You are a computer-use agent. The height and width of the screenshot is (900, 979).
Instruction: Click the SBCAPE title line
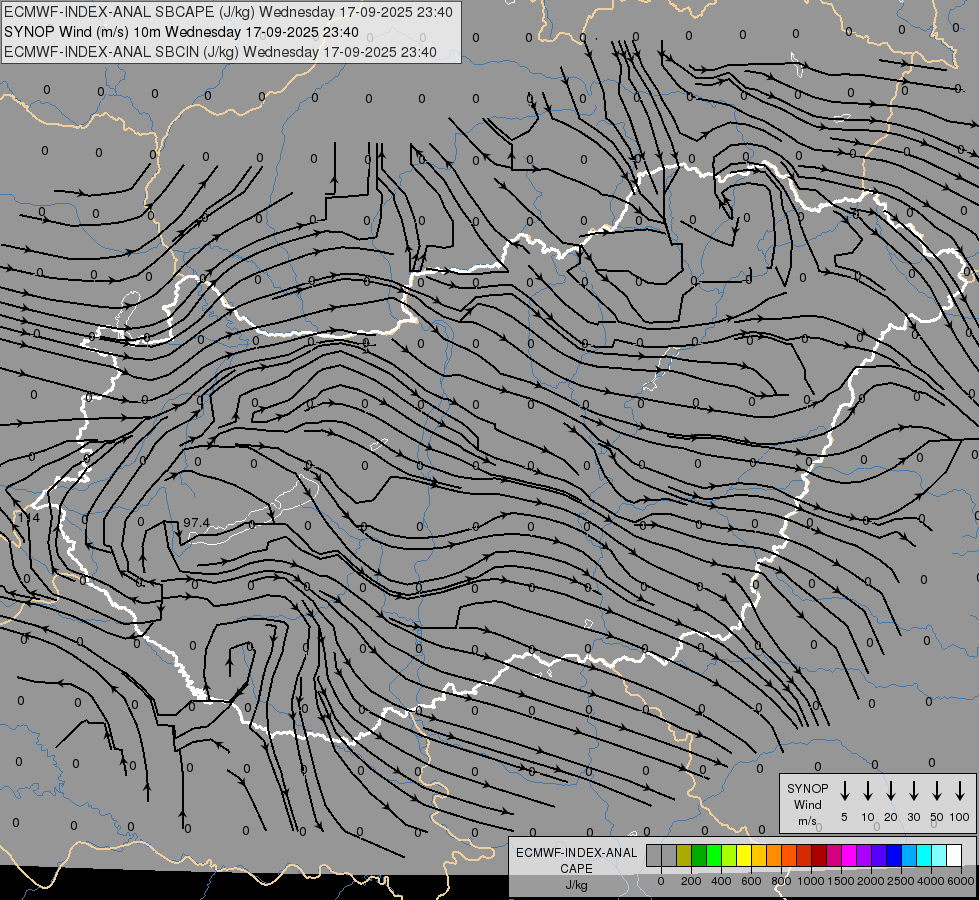tap(228, 12)
